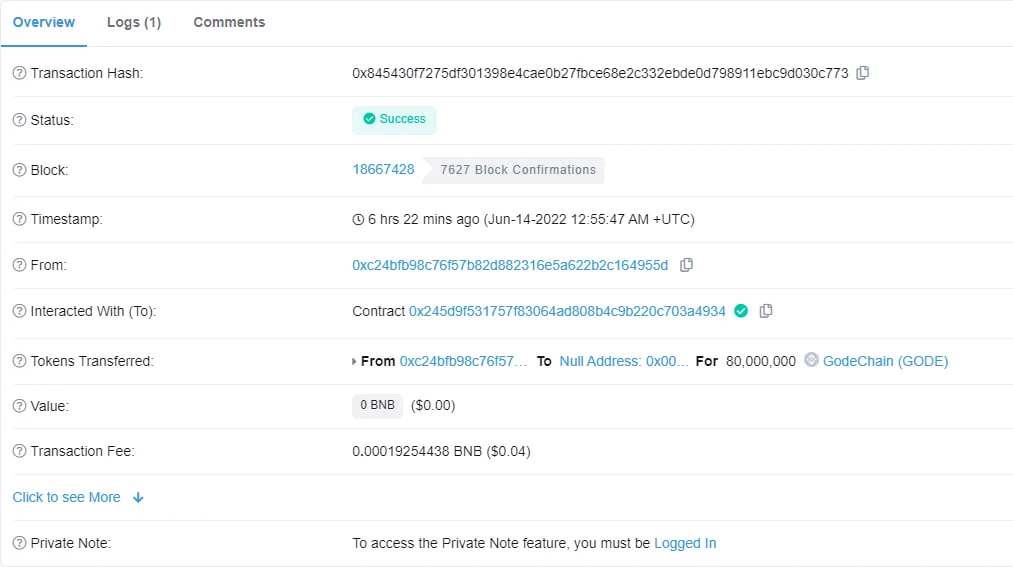Open help icon next to Tokens Transferred
The height and width of the screenshot is (567, 1013).
point(19,361)
